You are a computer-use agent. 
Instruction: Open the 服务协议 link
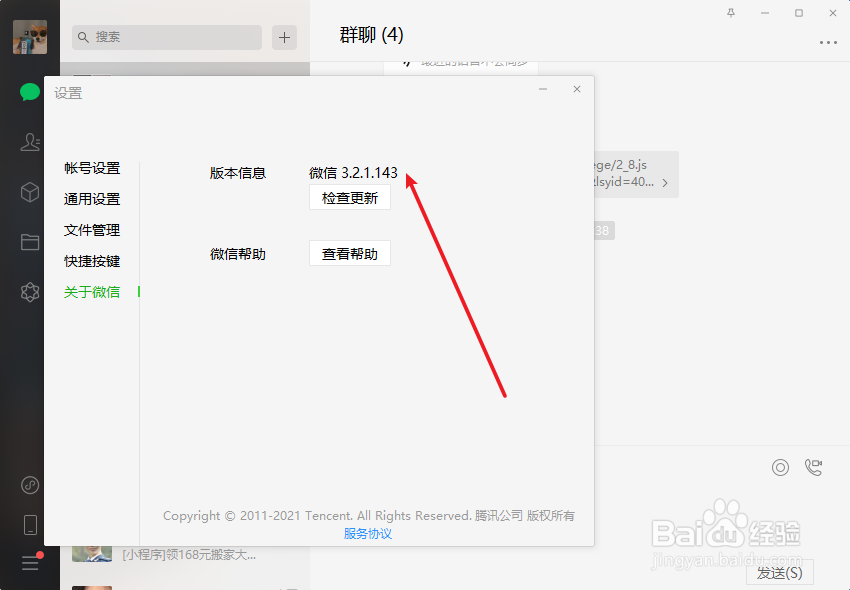pyautogui.click(x=368, y=534)
